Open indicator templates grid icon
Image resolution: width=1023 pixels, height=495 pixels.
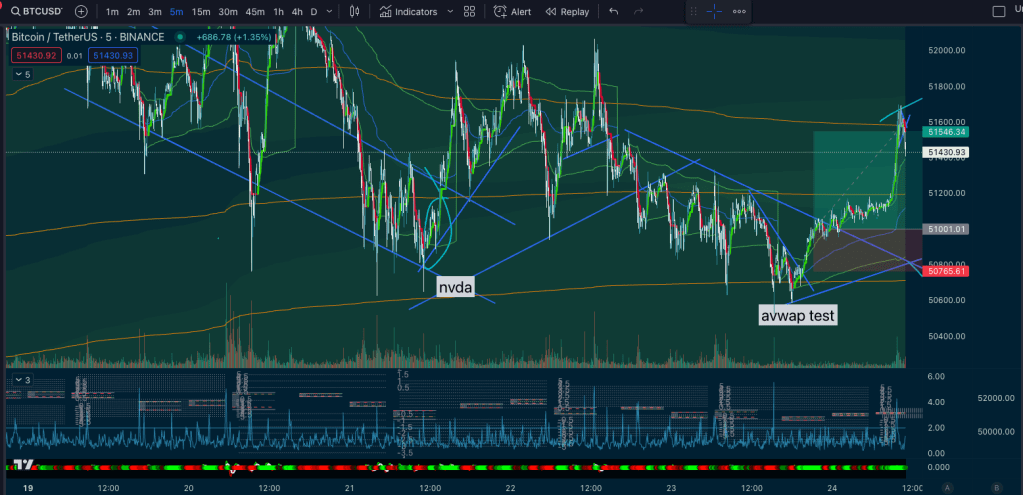click(469, 12)
